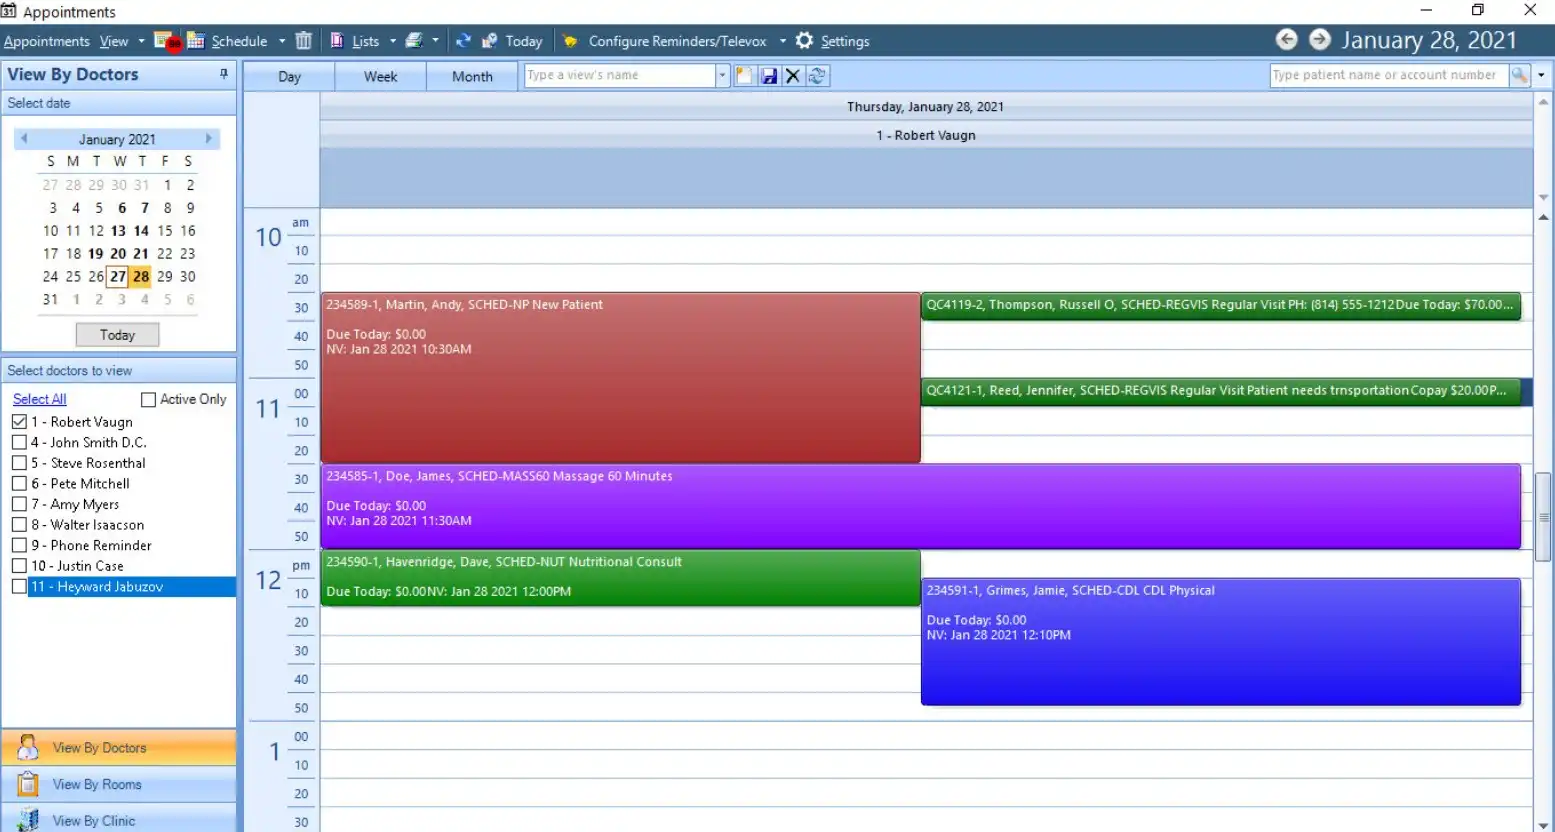Expand the View menu dropdown arrow
Screen dimensions: 1555x832
[141, 41]
